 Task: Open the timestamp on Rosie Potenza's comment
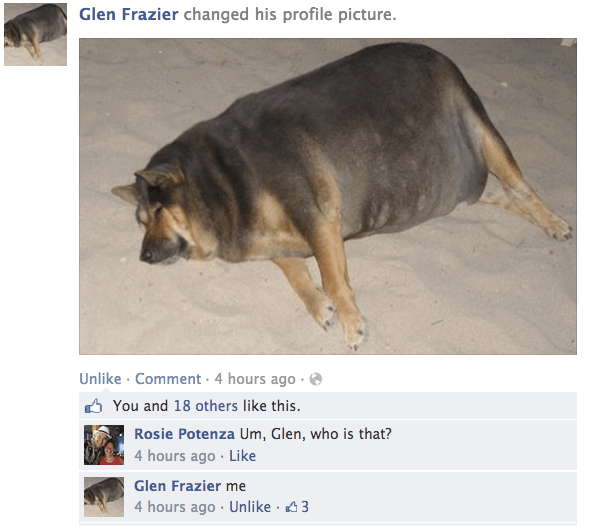click(174, 456)
